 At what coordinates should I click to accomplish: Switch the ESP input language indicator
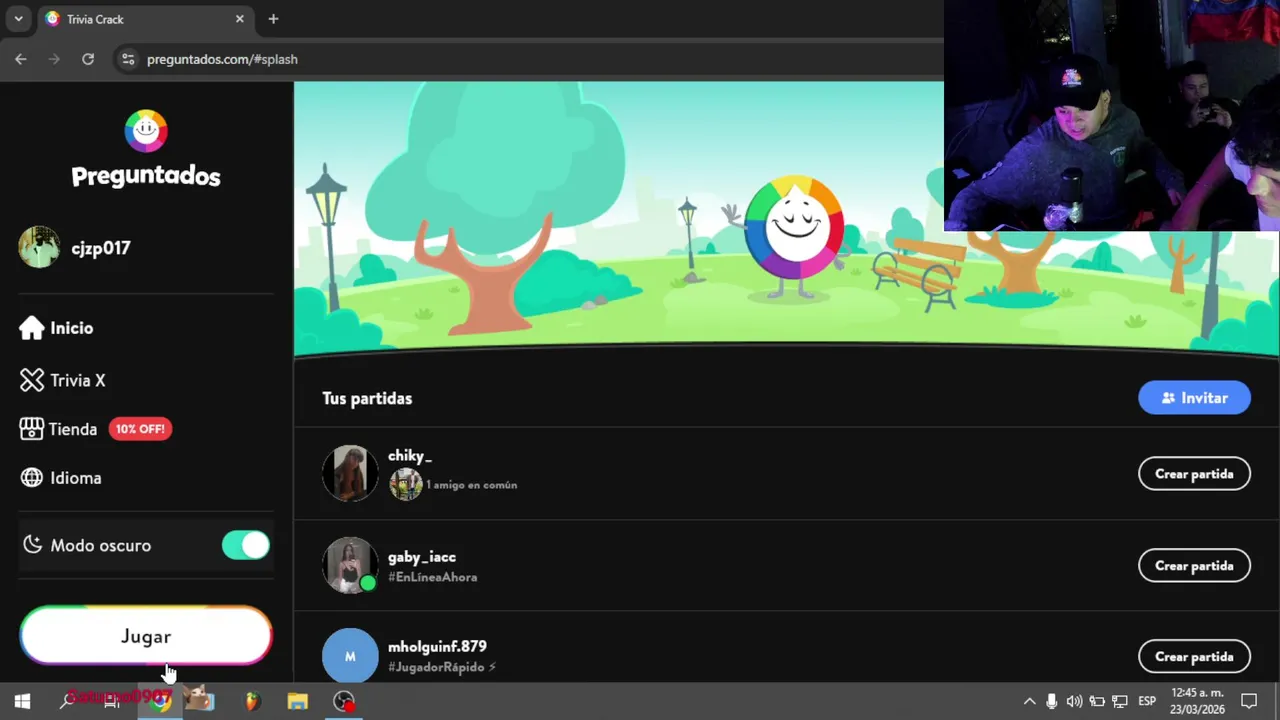(x=1147, y=701)
